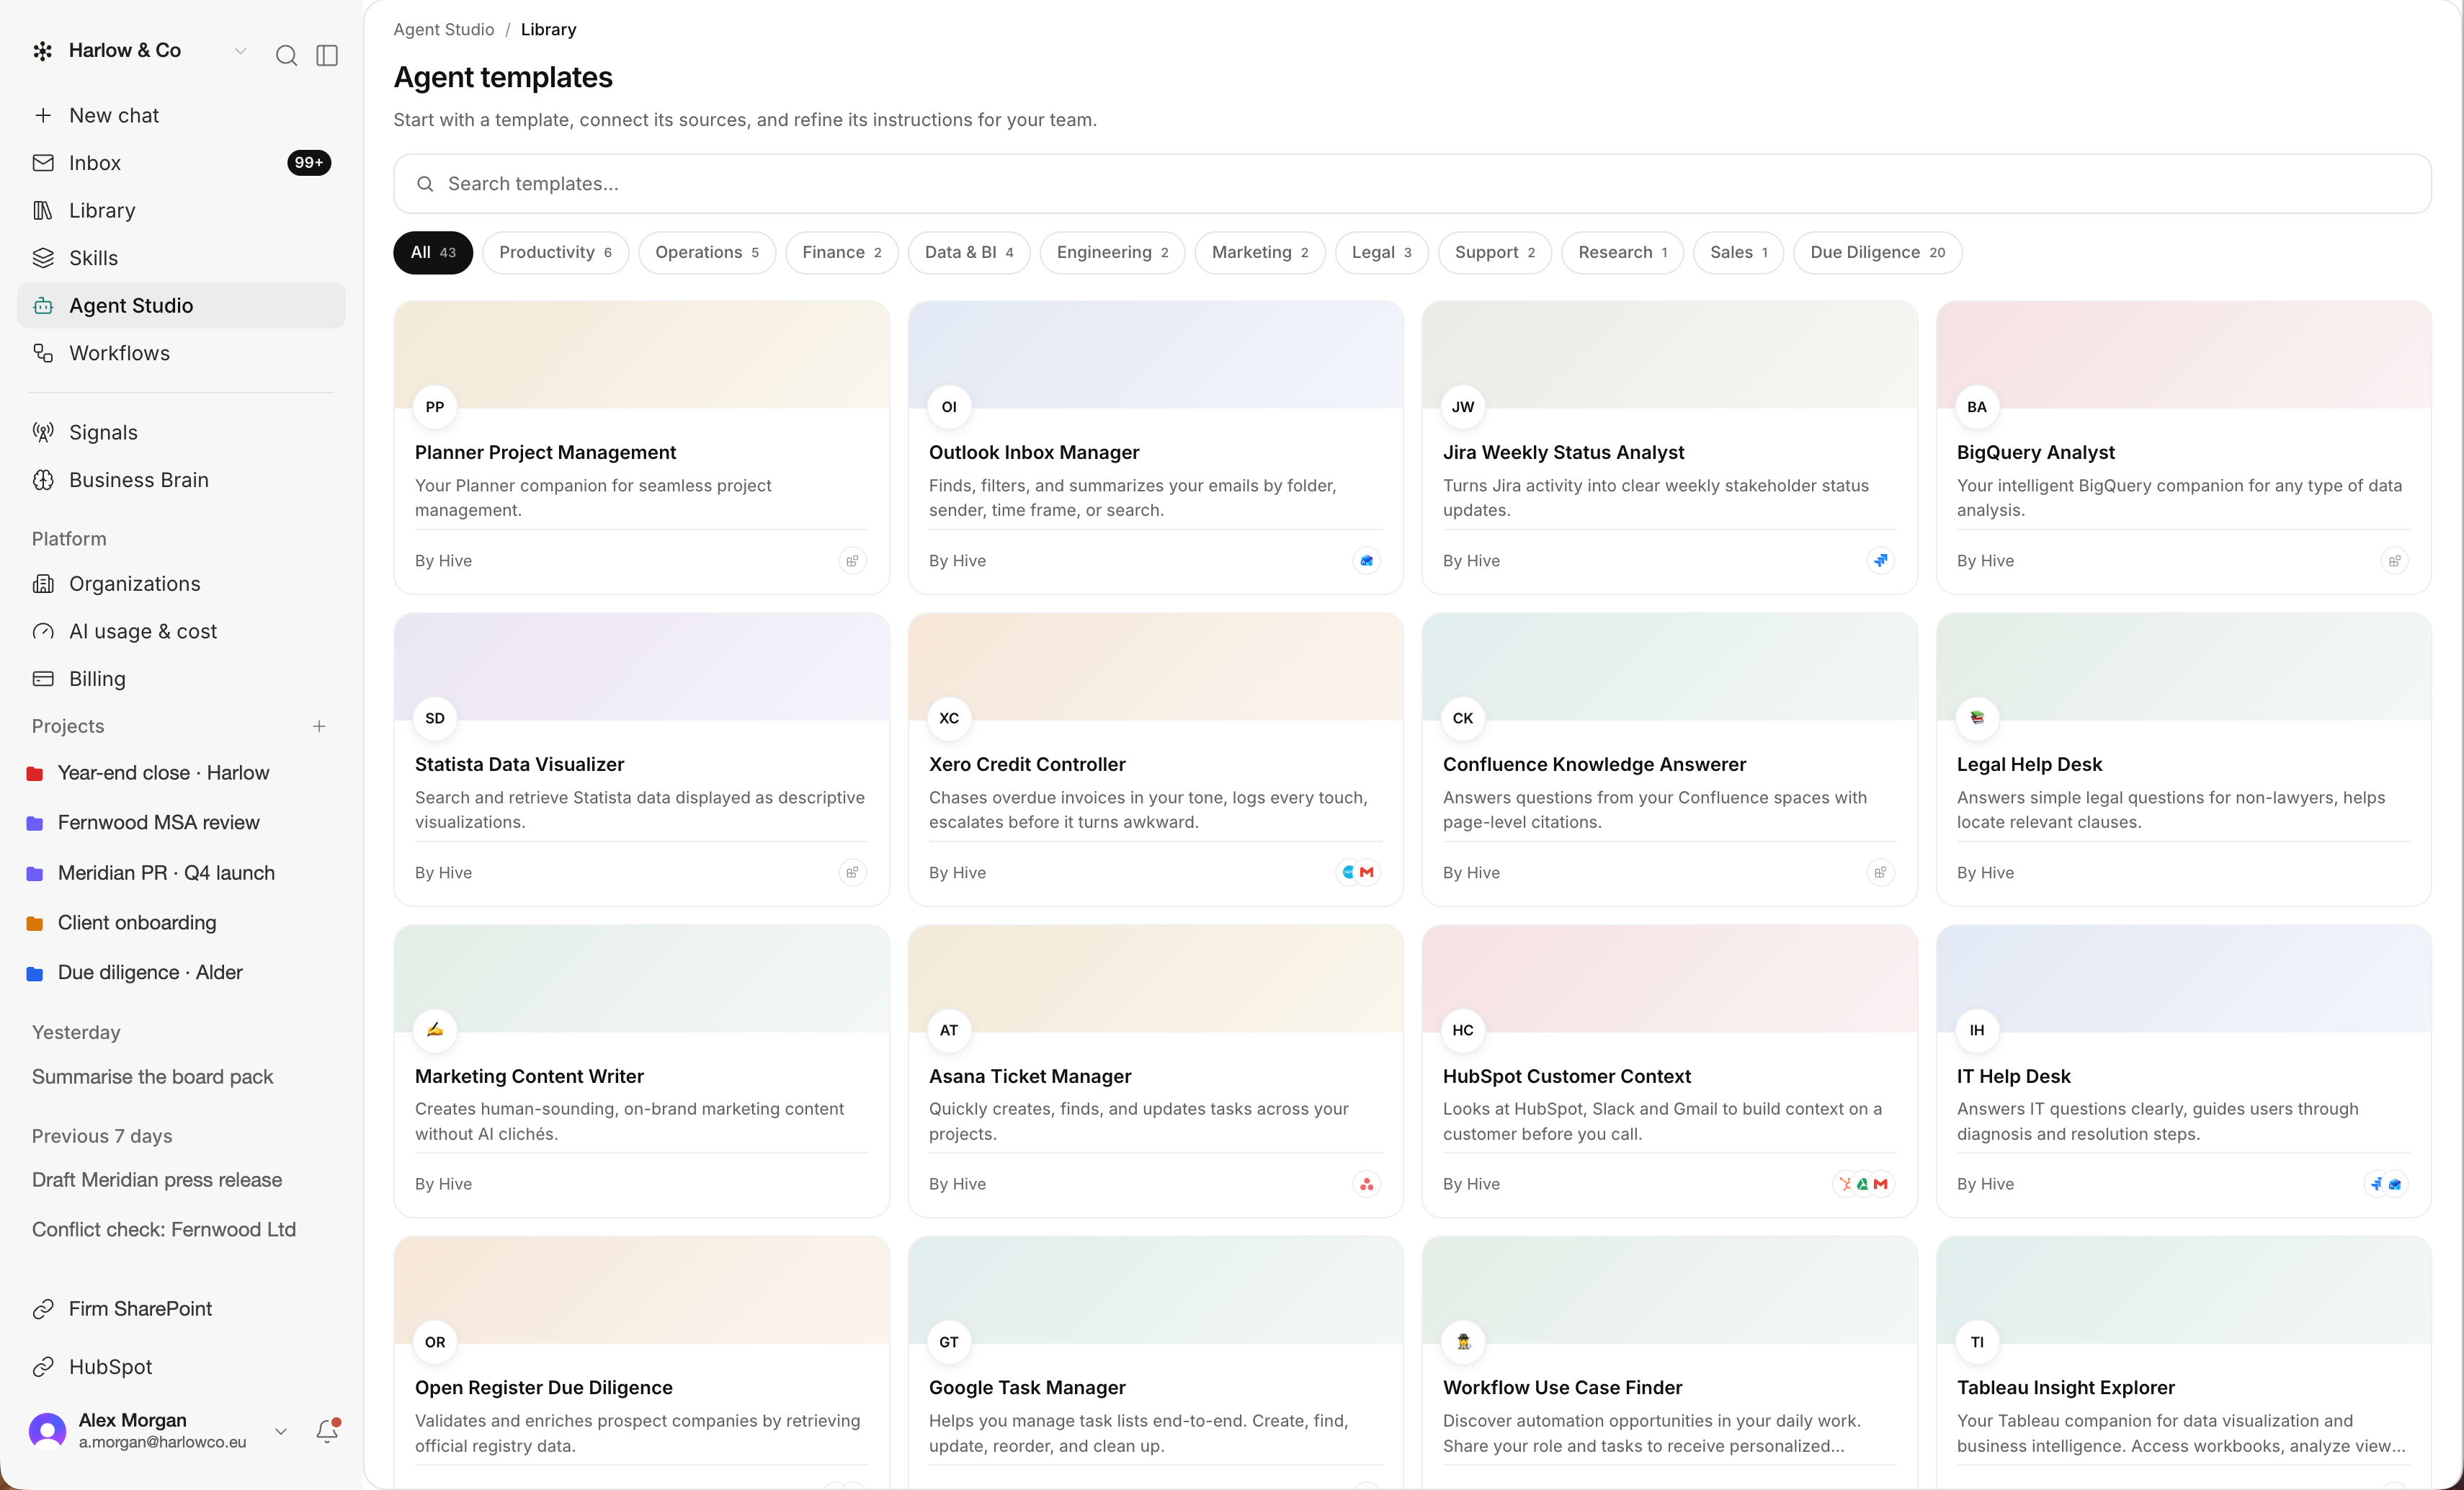The height and width of the screenshot is (1490, 2464).
Task: Click the Signals icon
Action: [x=43, y=432]
